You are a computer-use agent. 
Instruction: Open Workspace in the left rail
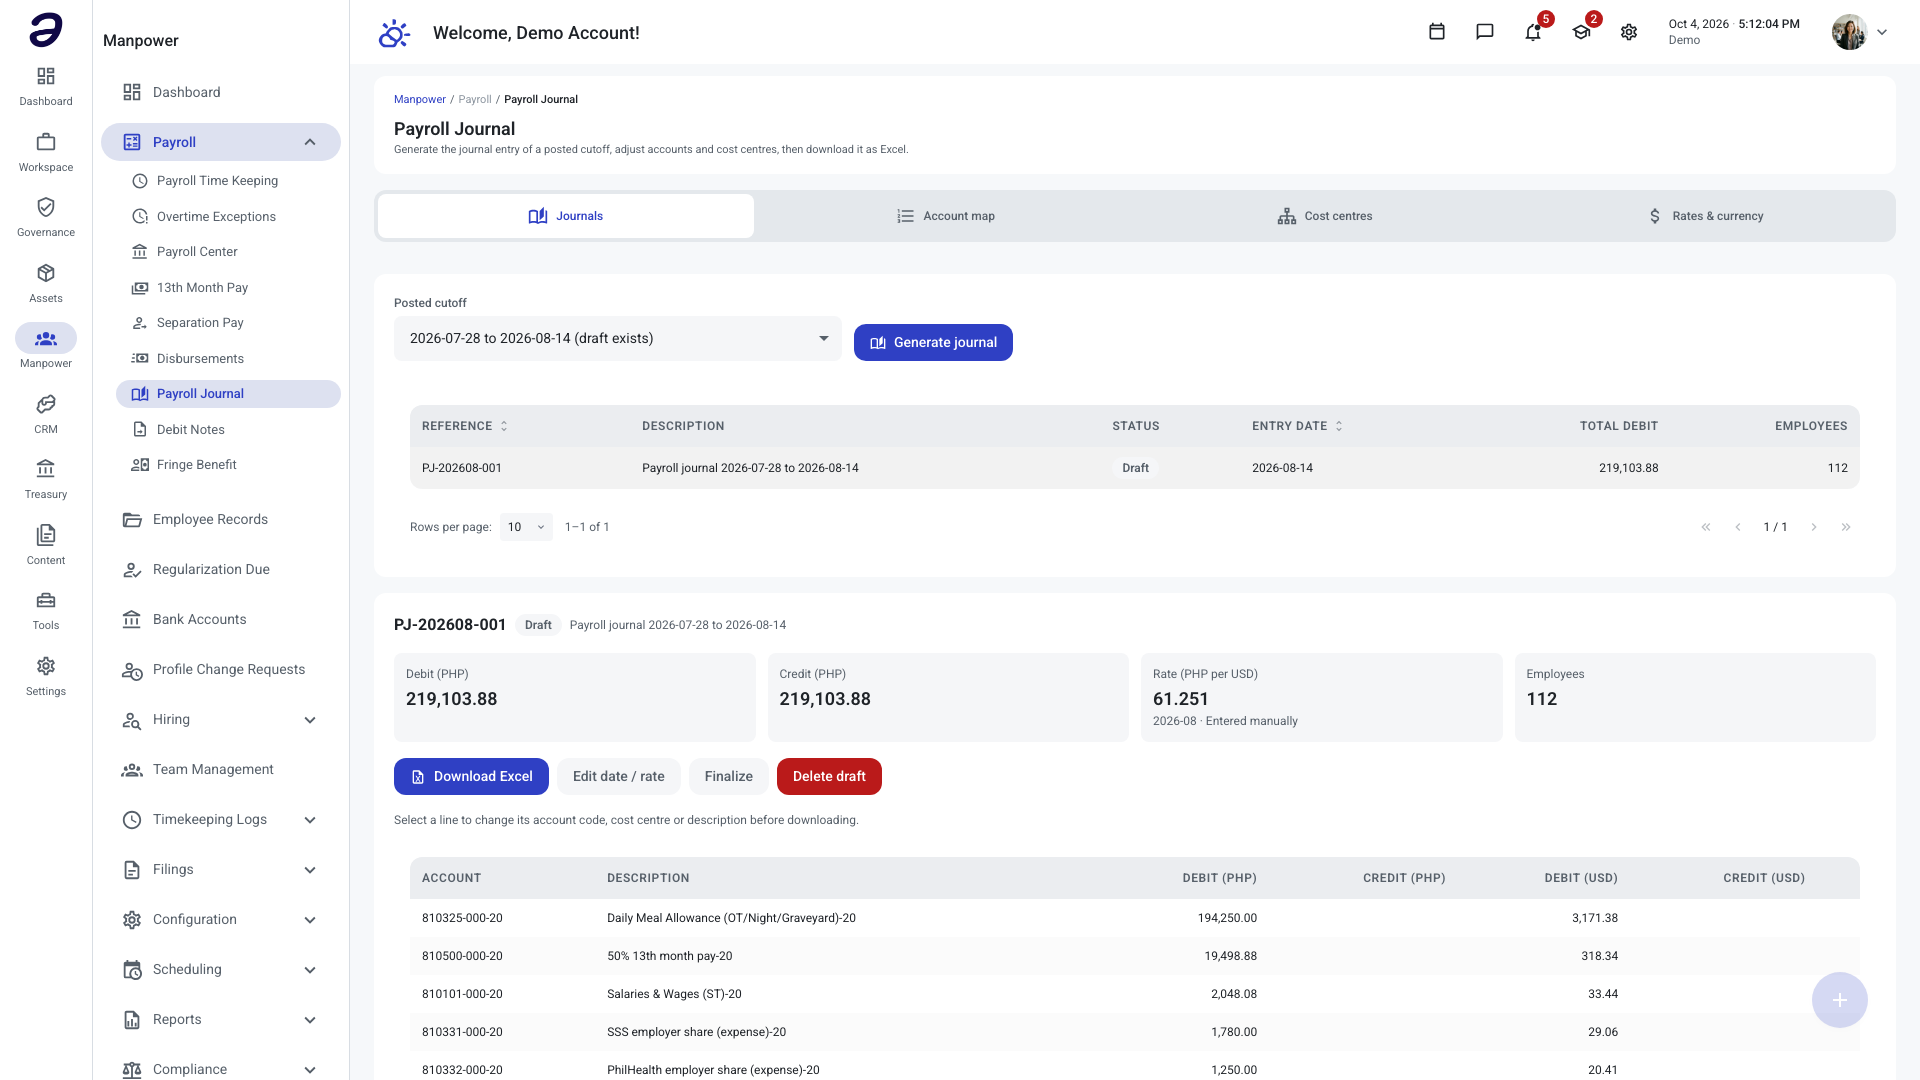46,152
